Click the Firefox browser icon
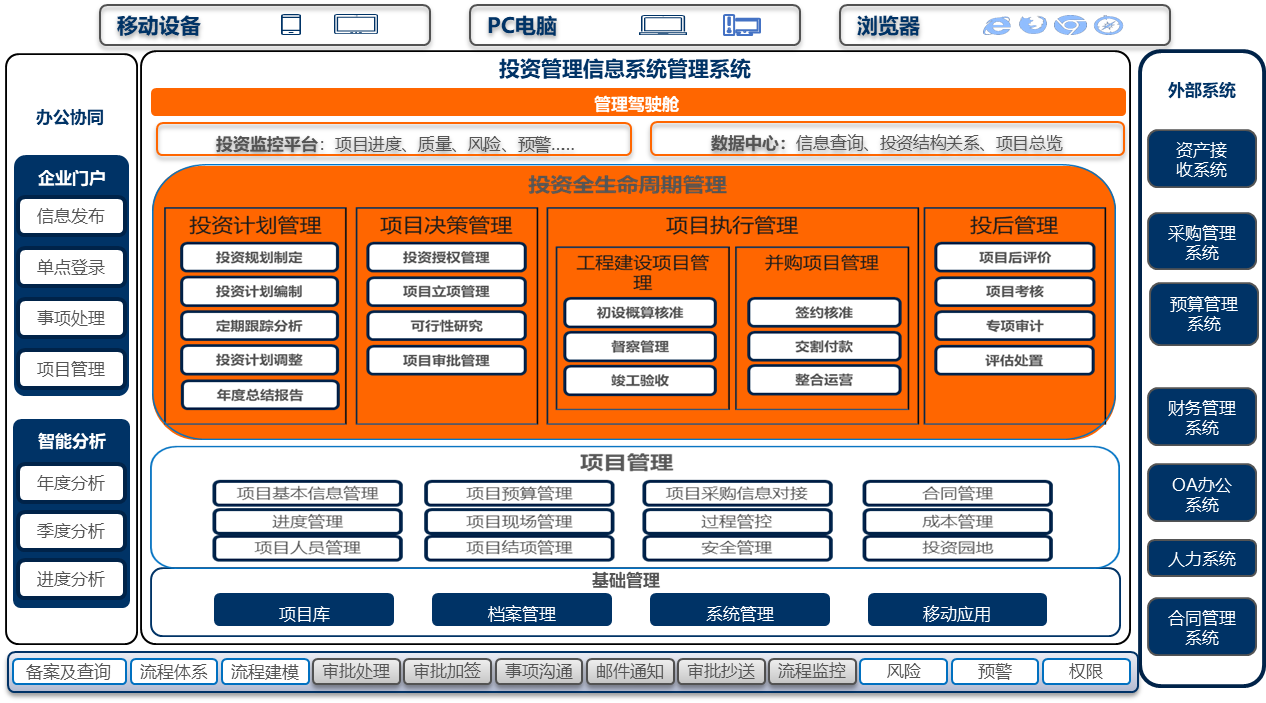The image size is (1266, 703). [1032, 25]
